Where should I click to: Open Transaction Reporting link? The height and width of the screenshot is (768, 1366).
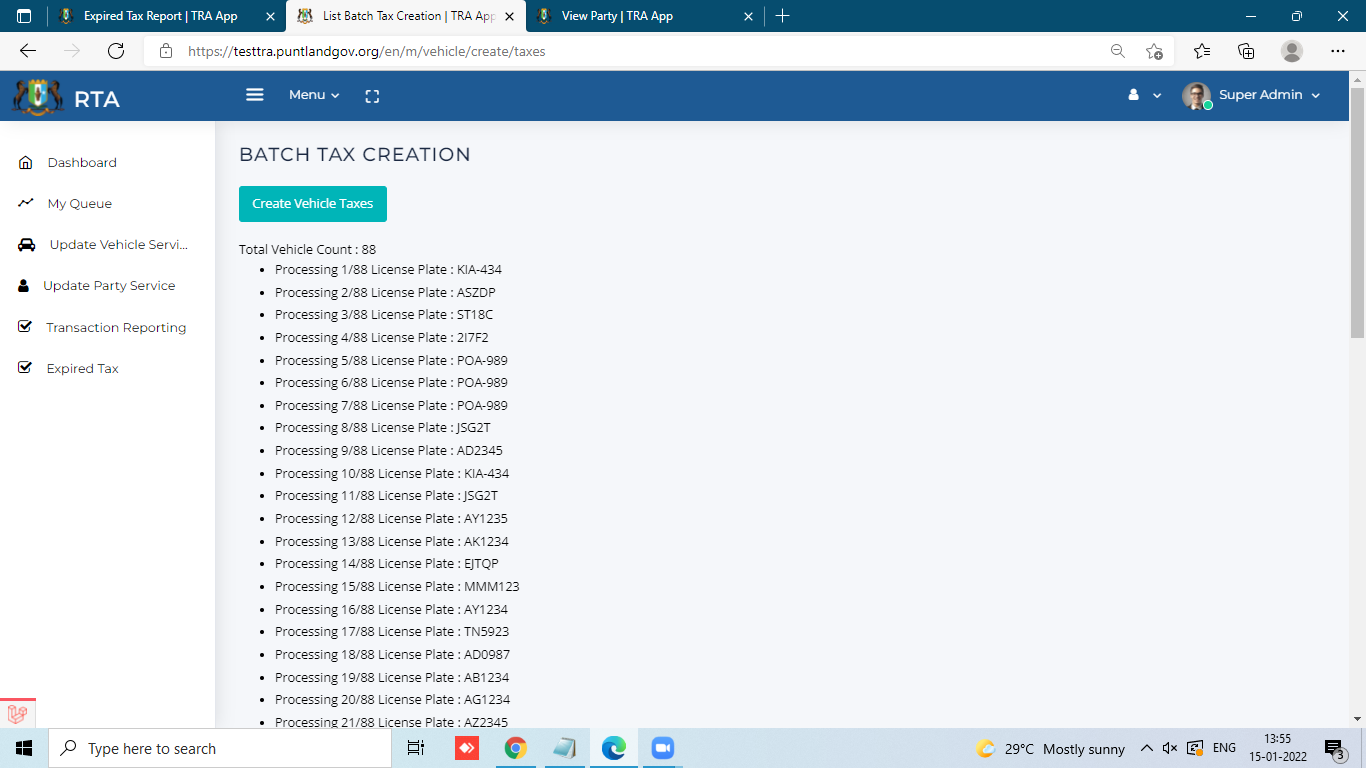click(x=116, y=327)
